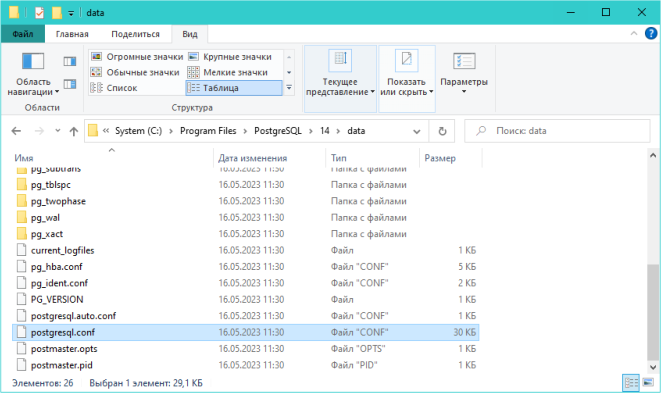
Task: Click the Поиск: data search field
Action: click(557, 131)
